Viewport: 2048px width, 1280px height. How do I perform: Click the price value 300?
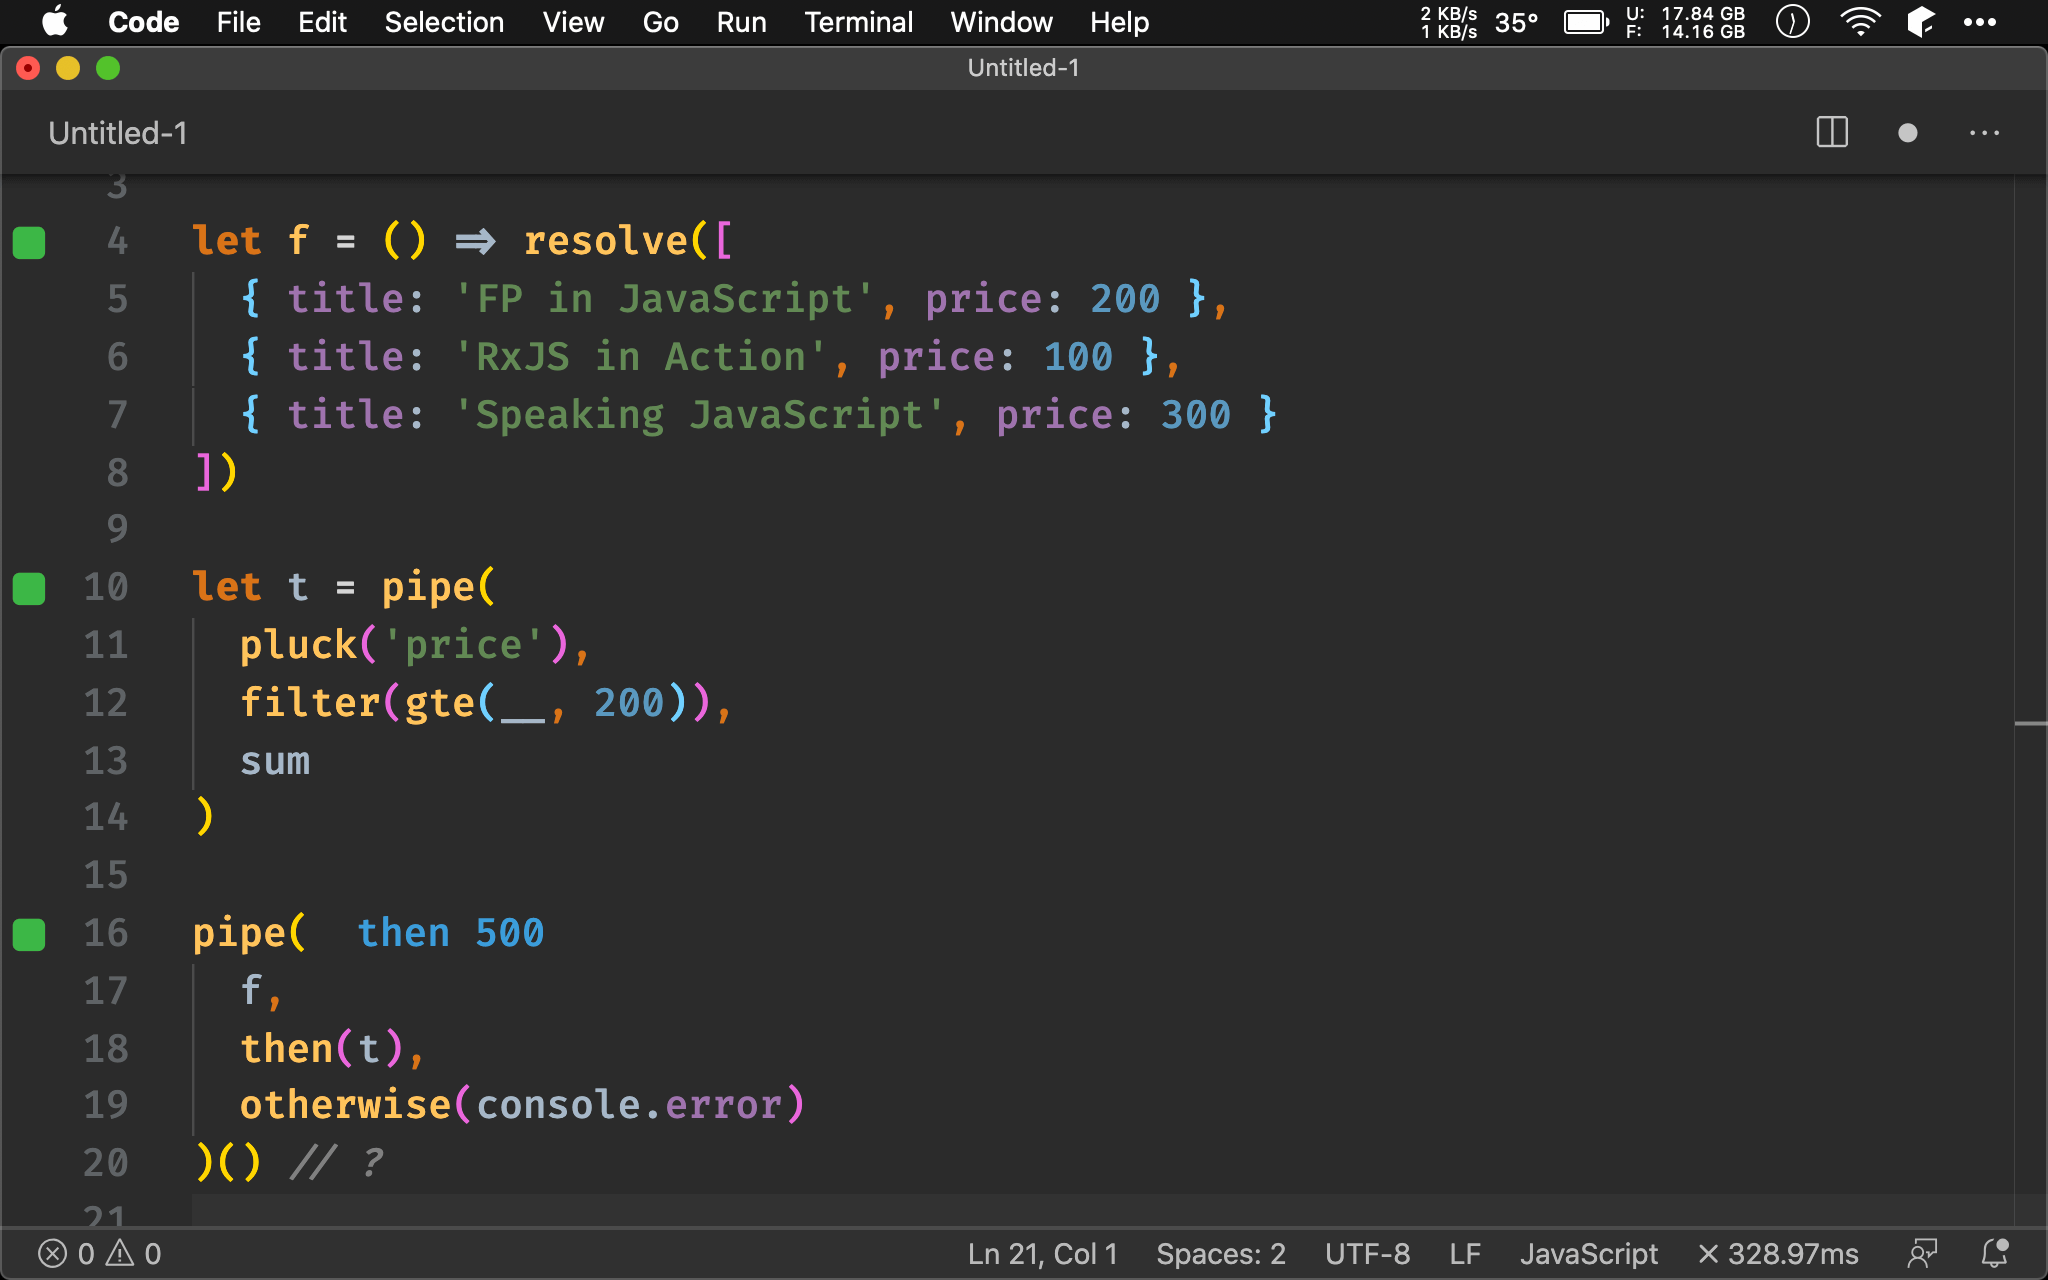(x=1196, y=415)
